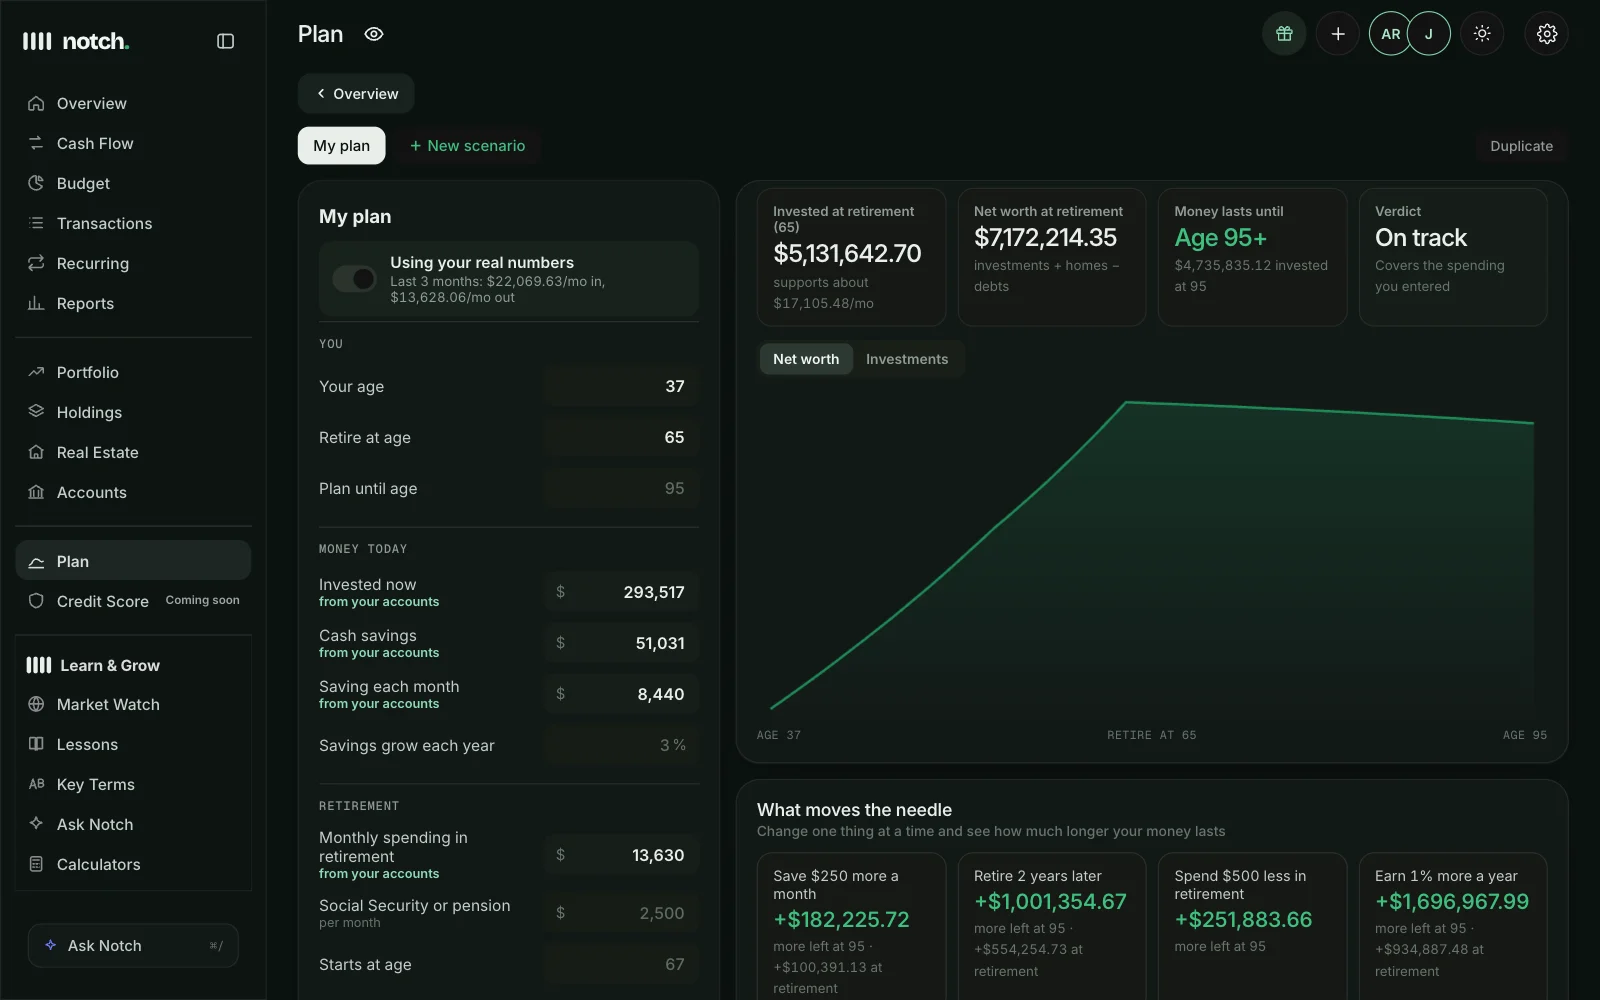1600x1000 pixels.
Task: Open the J profile avatar
Action: pyautogui.click(x=1429, y=34)
